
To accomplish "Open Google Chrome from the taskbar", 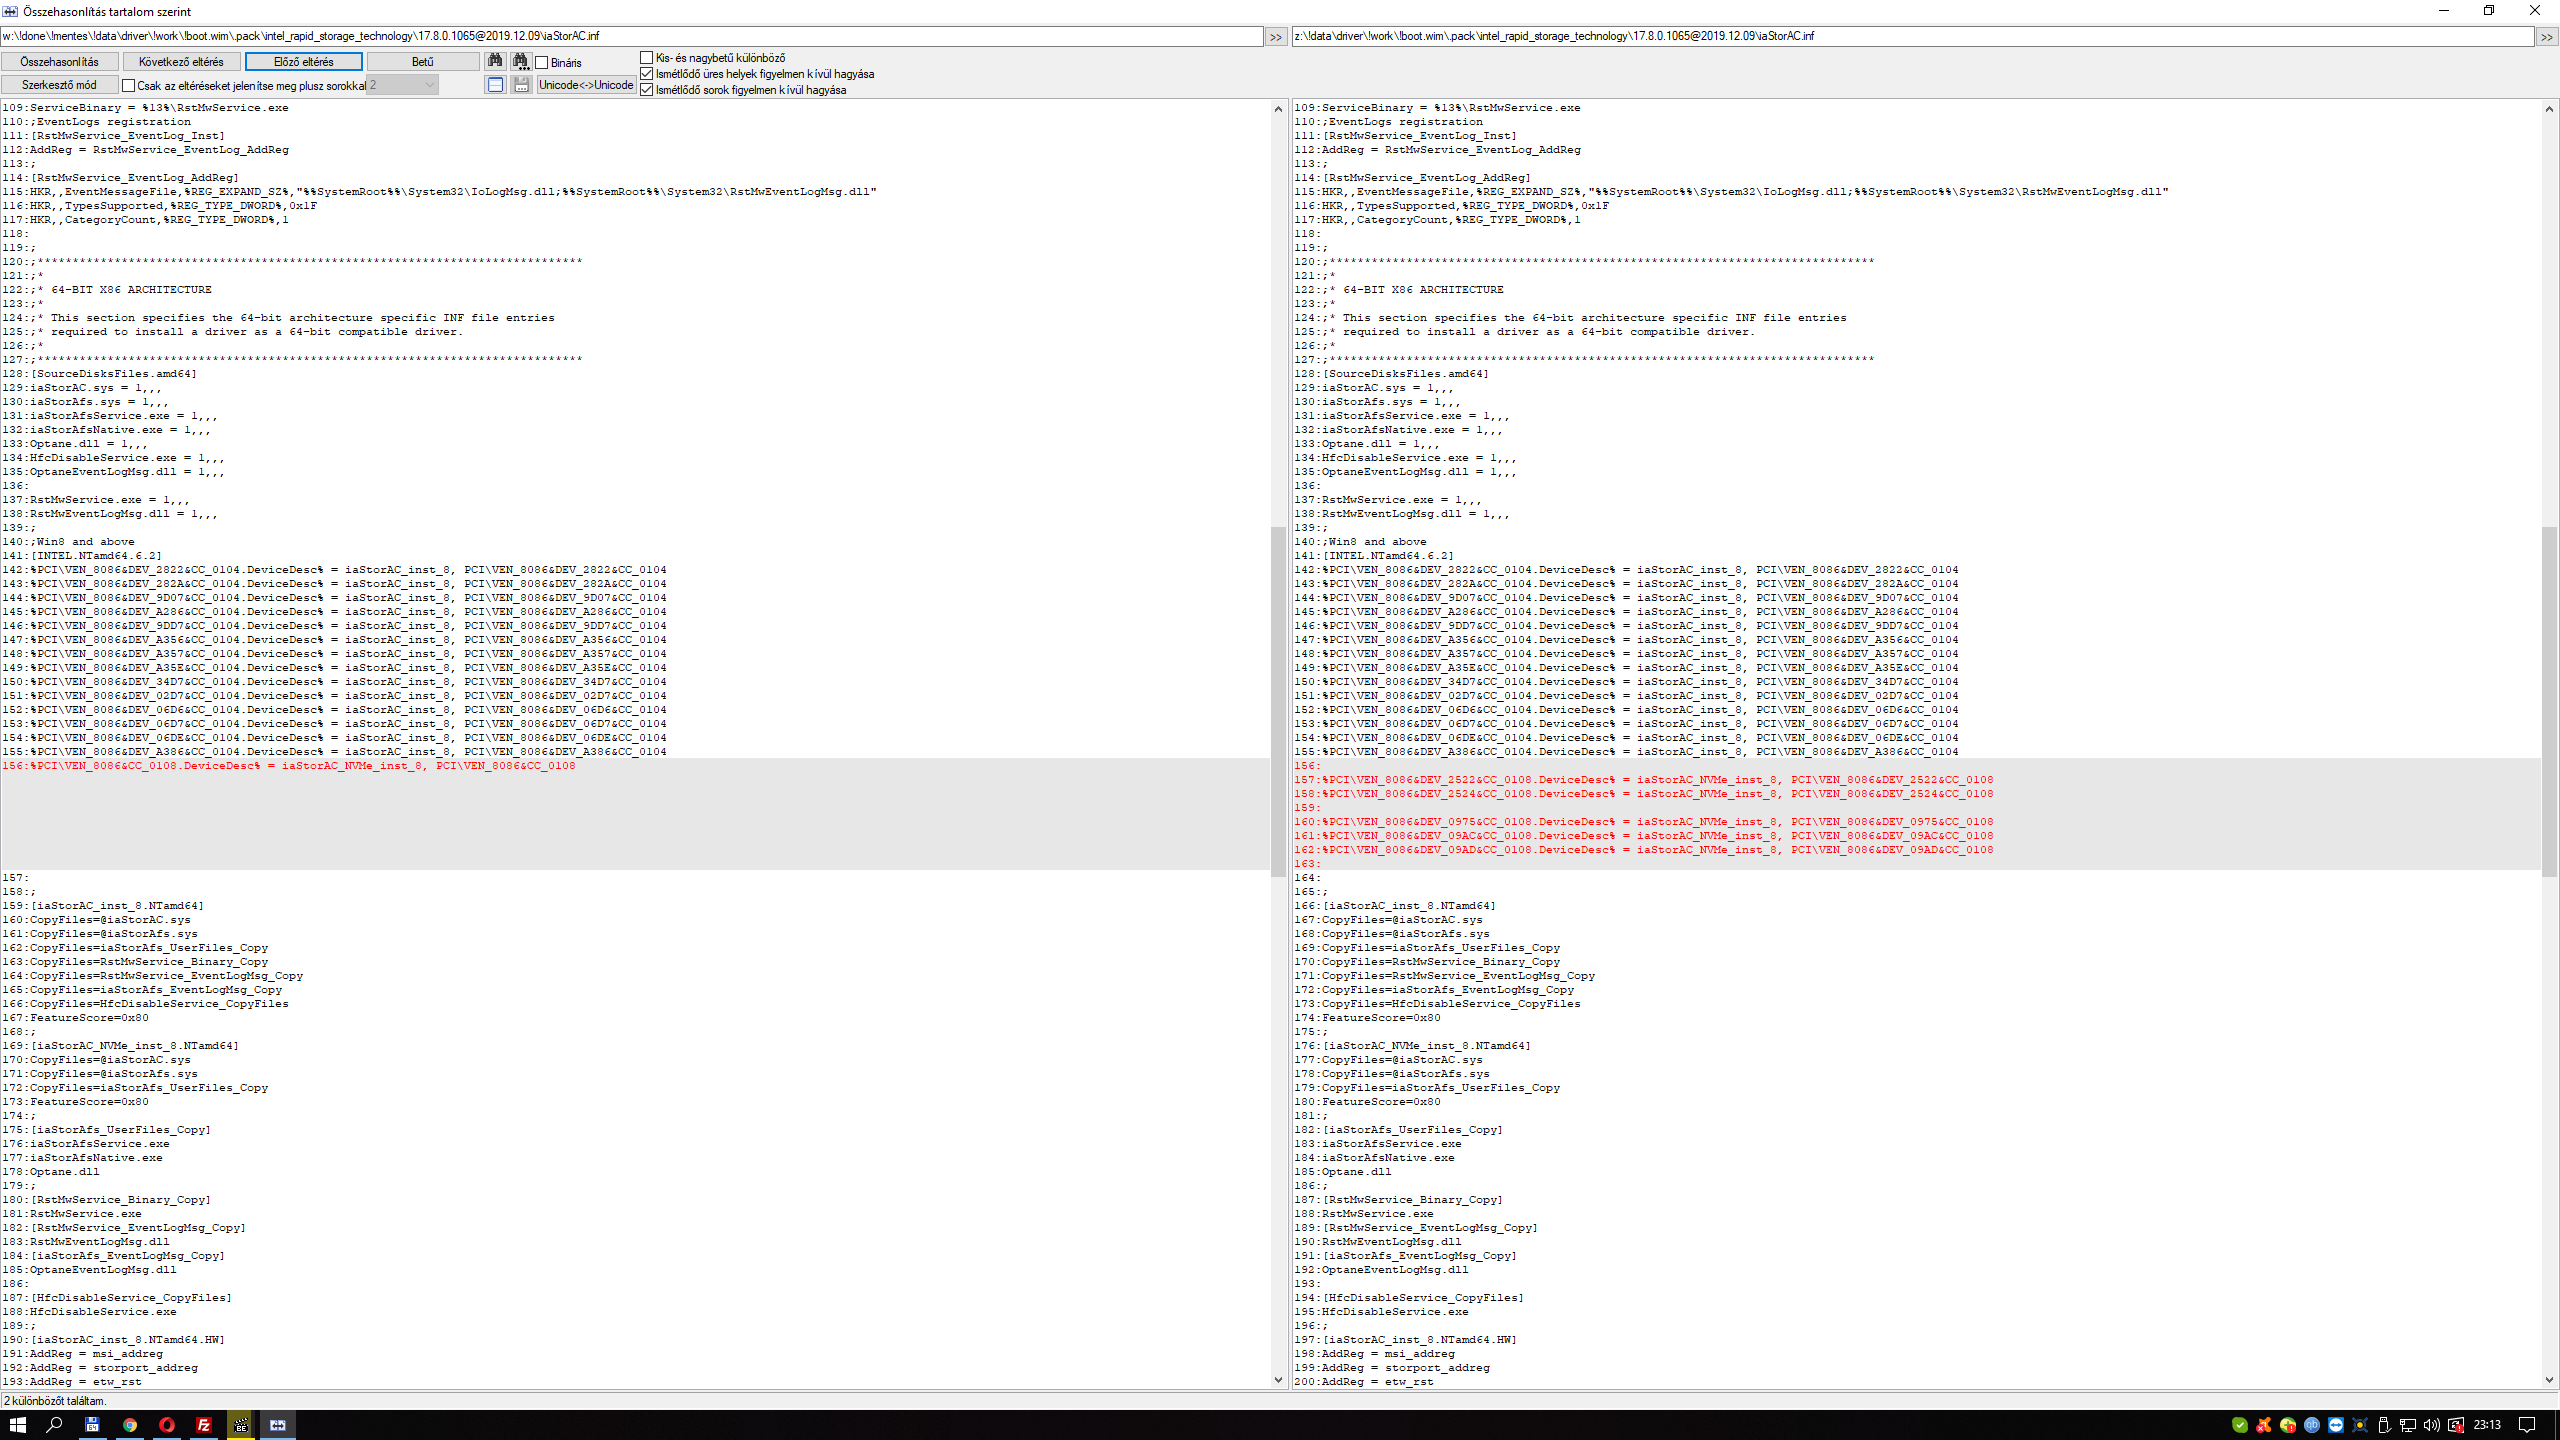I will tap(130, 1425).
